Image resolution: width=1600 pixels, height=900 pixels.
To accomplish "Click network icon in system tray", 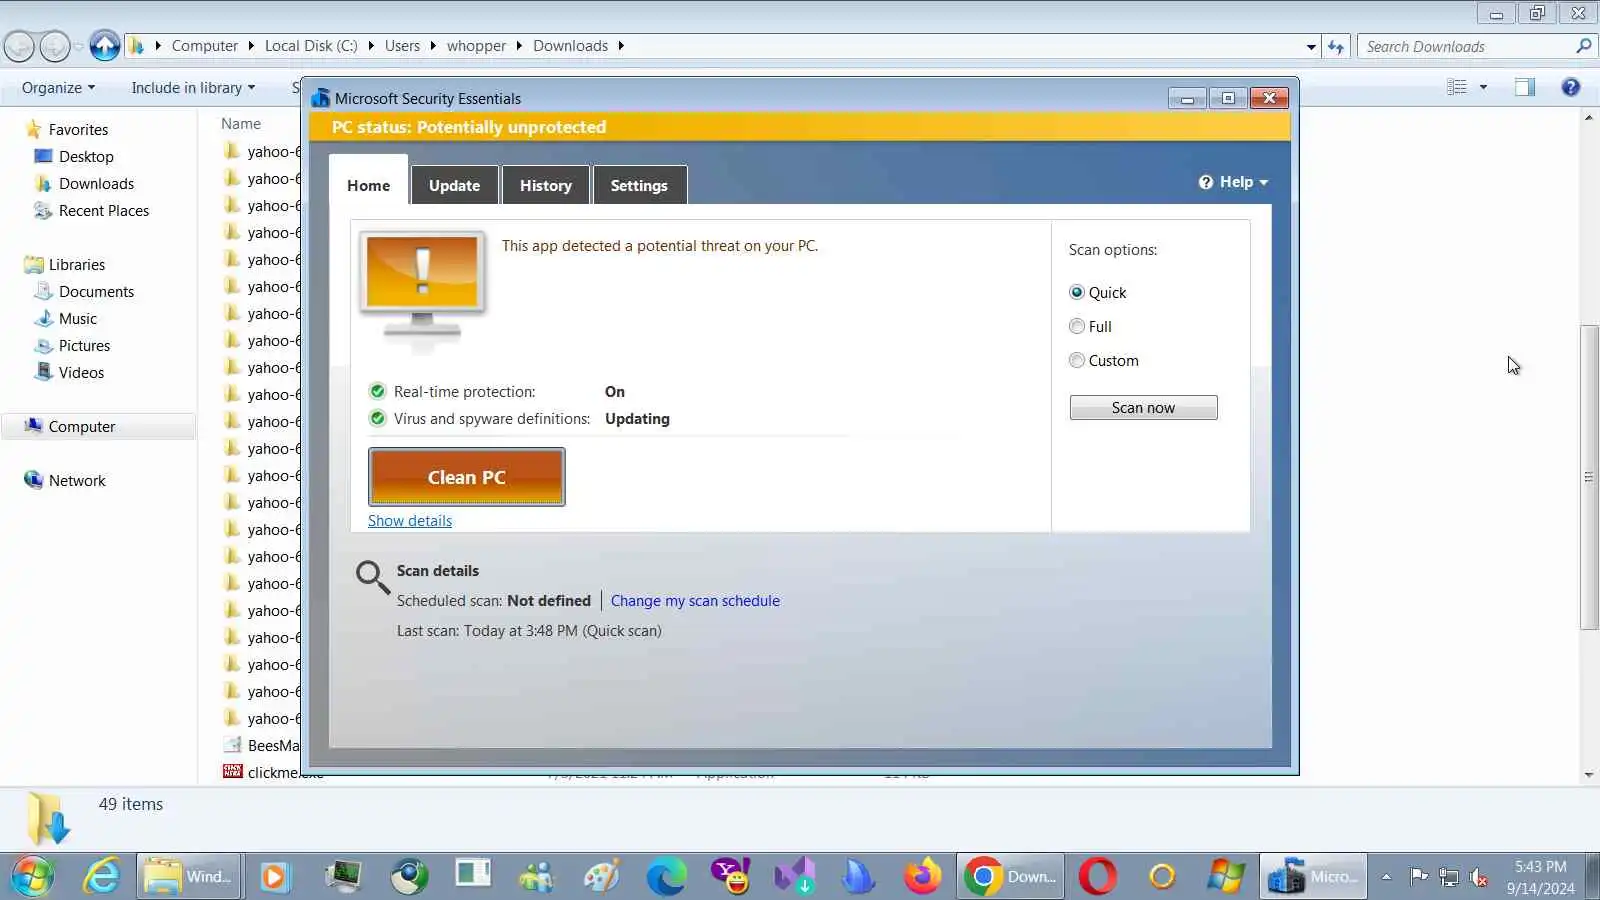I will [x=1448, y=878].
